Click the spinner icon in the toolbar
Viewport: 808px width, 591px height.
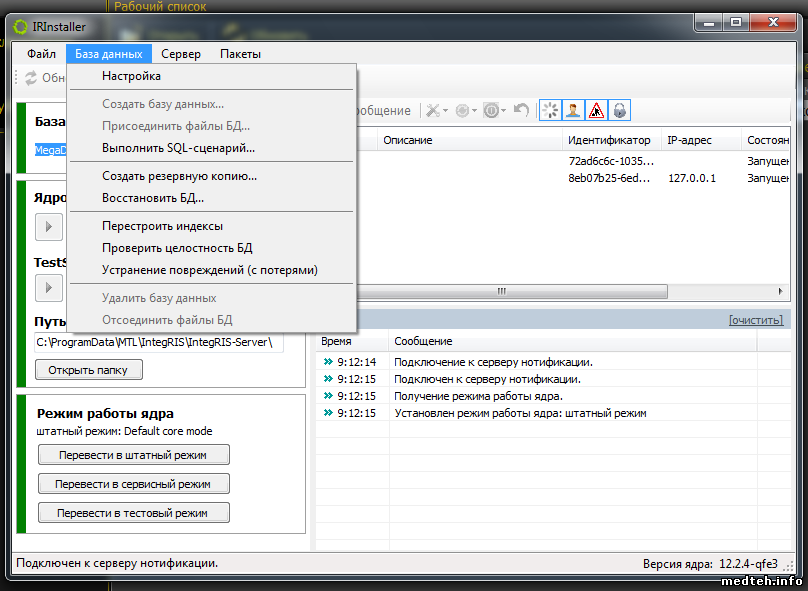coord(550,110)
